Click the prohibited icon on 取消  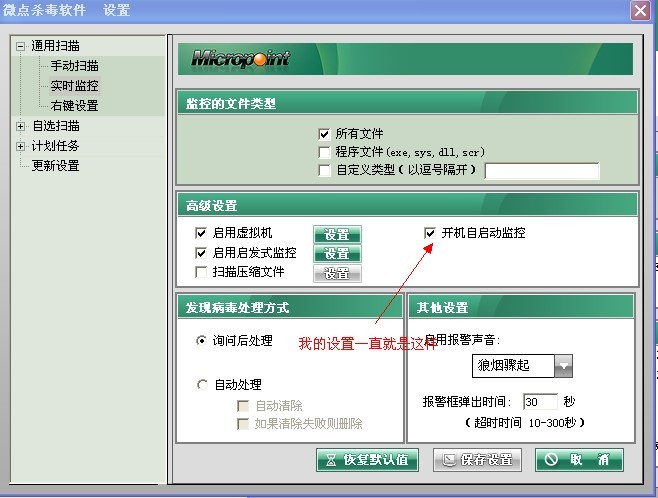coord(551,460)
